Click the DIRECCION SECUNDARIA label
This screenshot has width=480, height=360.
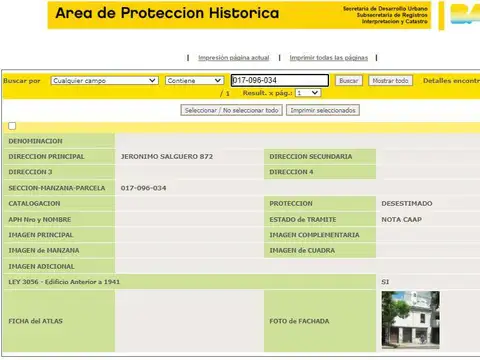tap(311, 157)
